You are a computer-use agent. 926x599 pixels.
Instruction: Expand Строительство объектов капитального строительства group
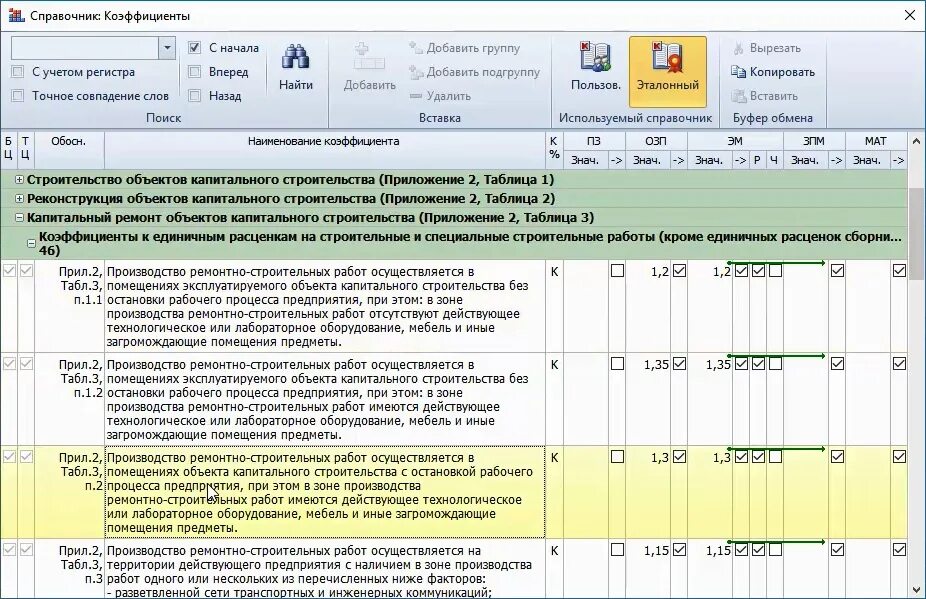(x=19, y=180)
